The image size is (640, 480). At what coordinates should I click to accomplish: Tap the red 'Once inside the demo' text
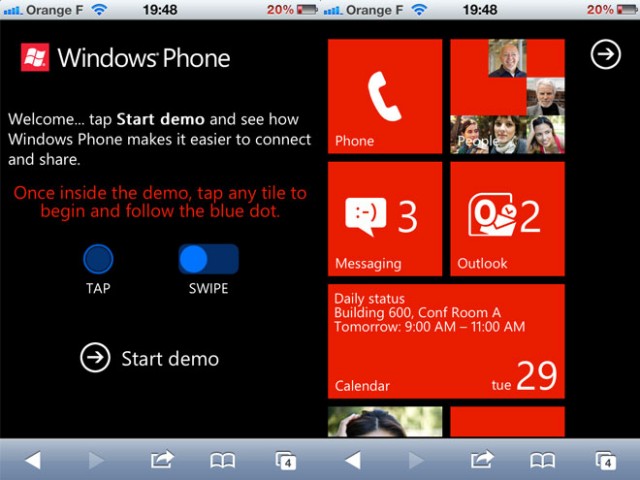point(160,202)
